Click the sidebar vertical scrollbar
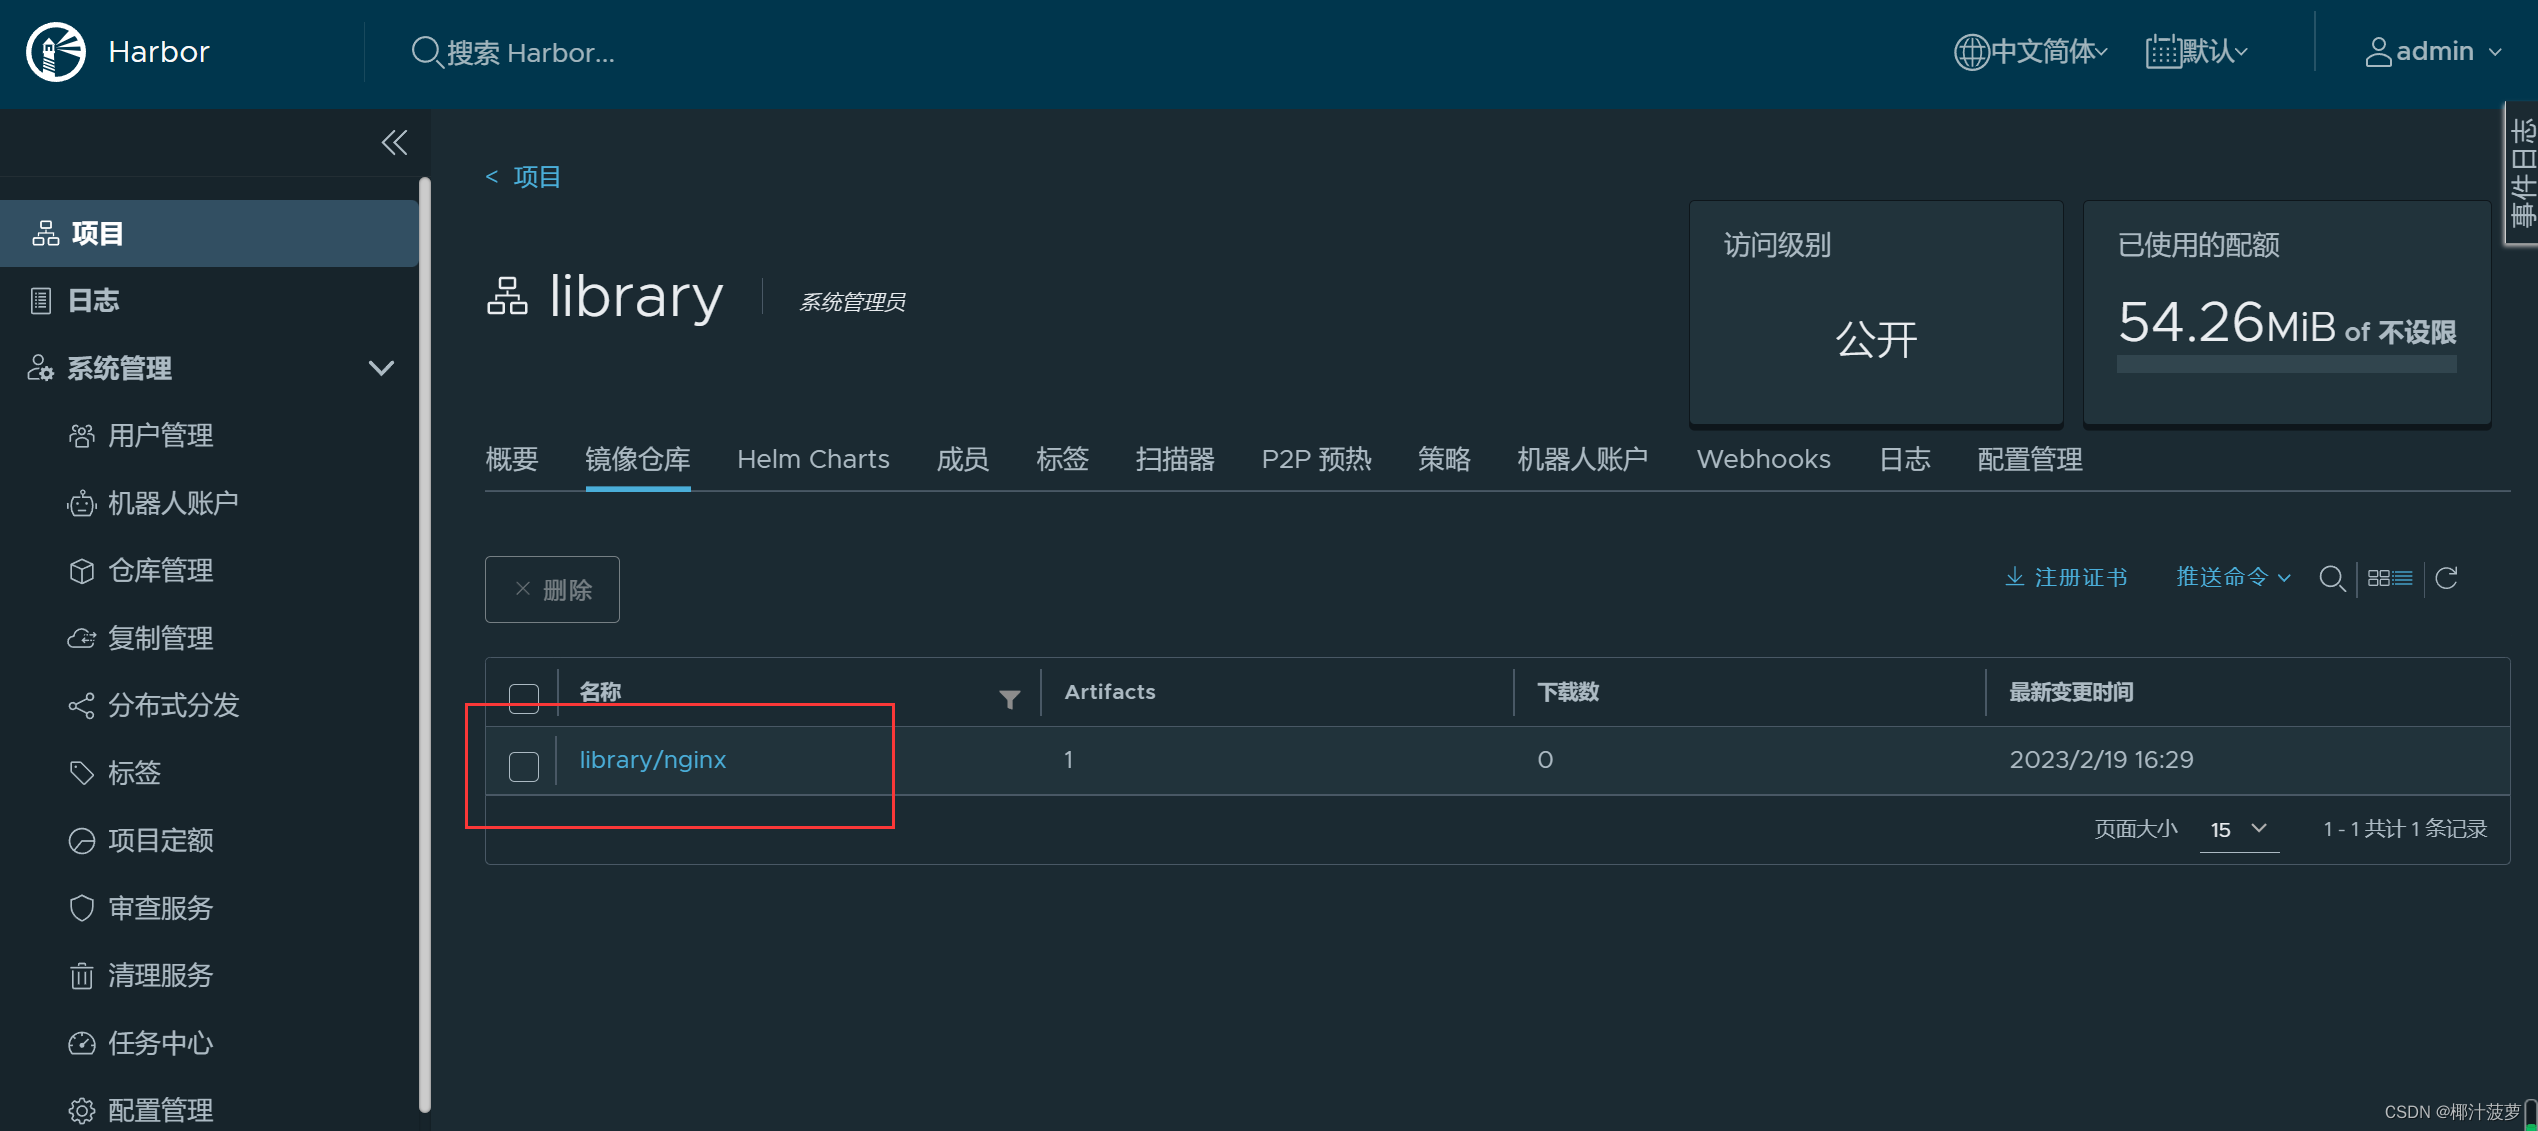 (424, 645)
